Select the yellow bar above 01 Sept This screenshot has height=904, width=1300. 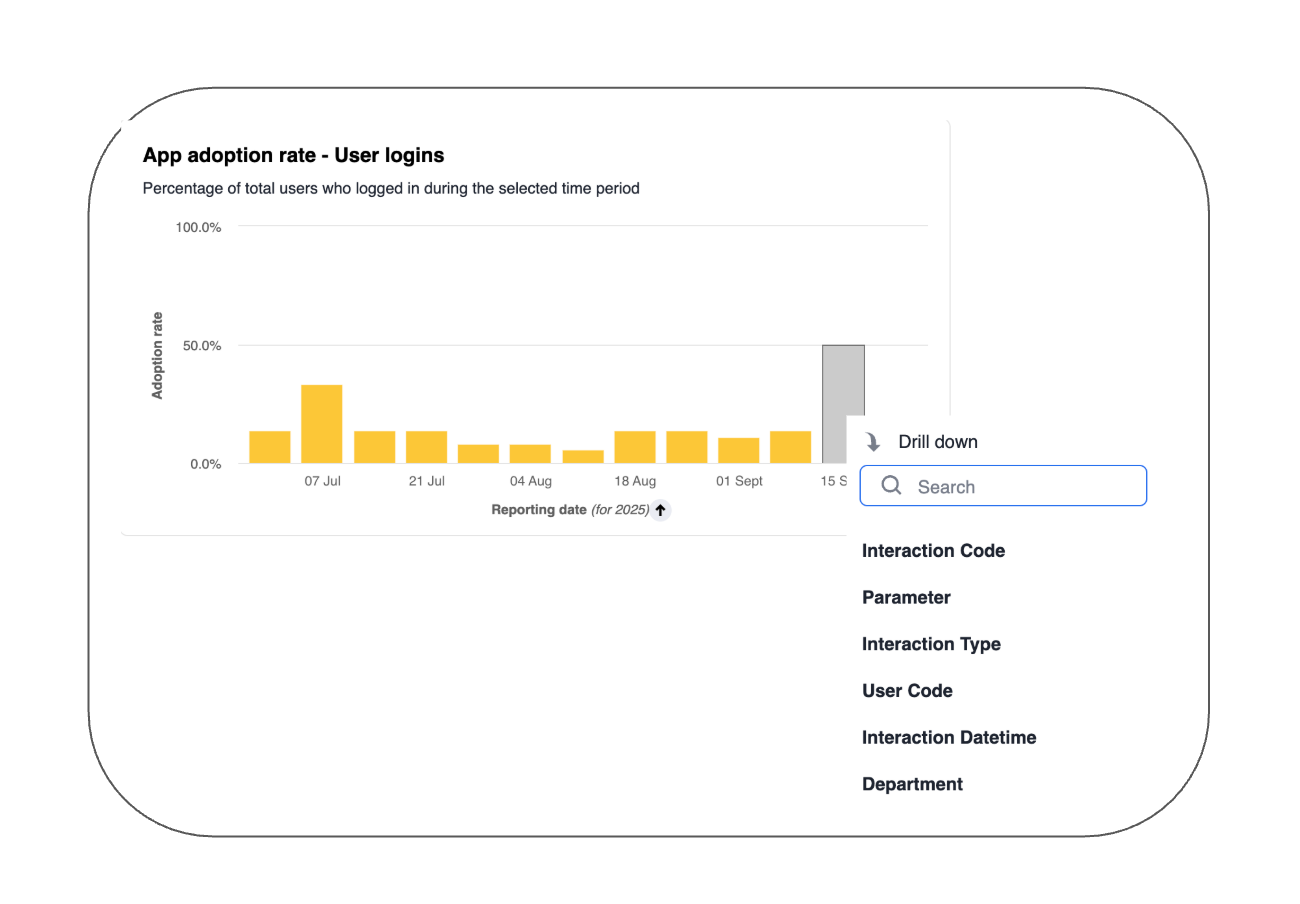(x=738, y=450)
